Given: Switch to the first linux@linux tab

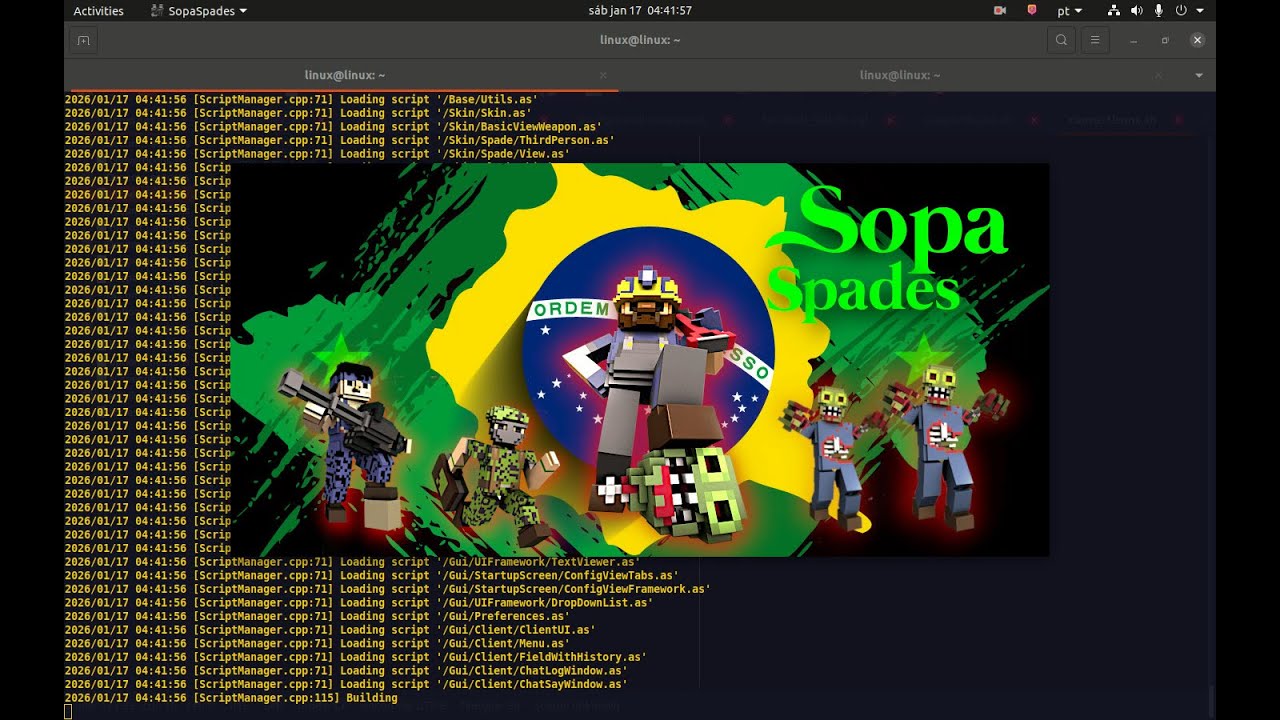Looking at the screenshot, I should [x=344, y=75].
